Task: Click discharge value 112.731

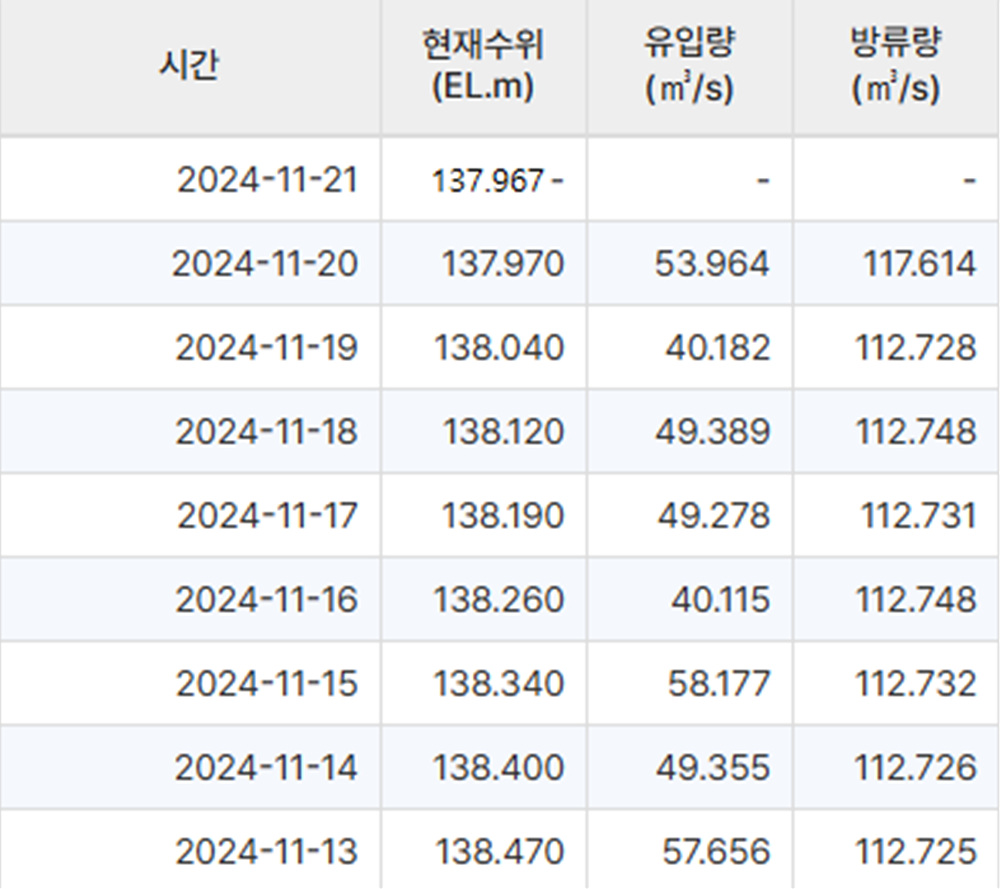Action: click(x=919, y=516)
